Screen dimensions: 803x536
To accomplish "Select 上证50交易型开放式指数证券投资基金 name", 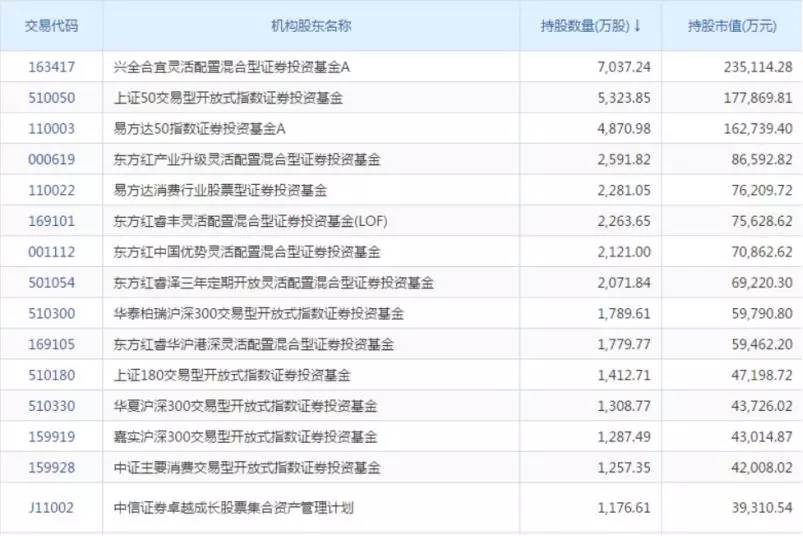I will tap(228, 97).
